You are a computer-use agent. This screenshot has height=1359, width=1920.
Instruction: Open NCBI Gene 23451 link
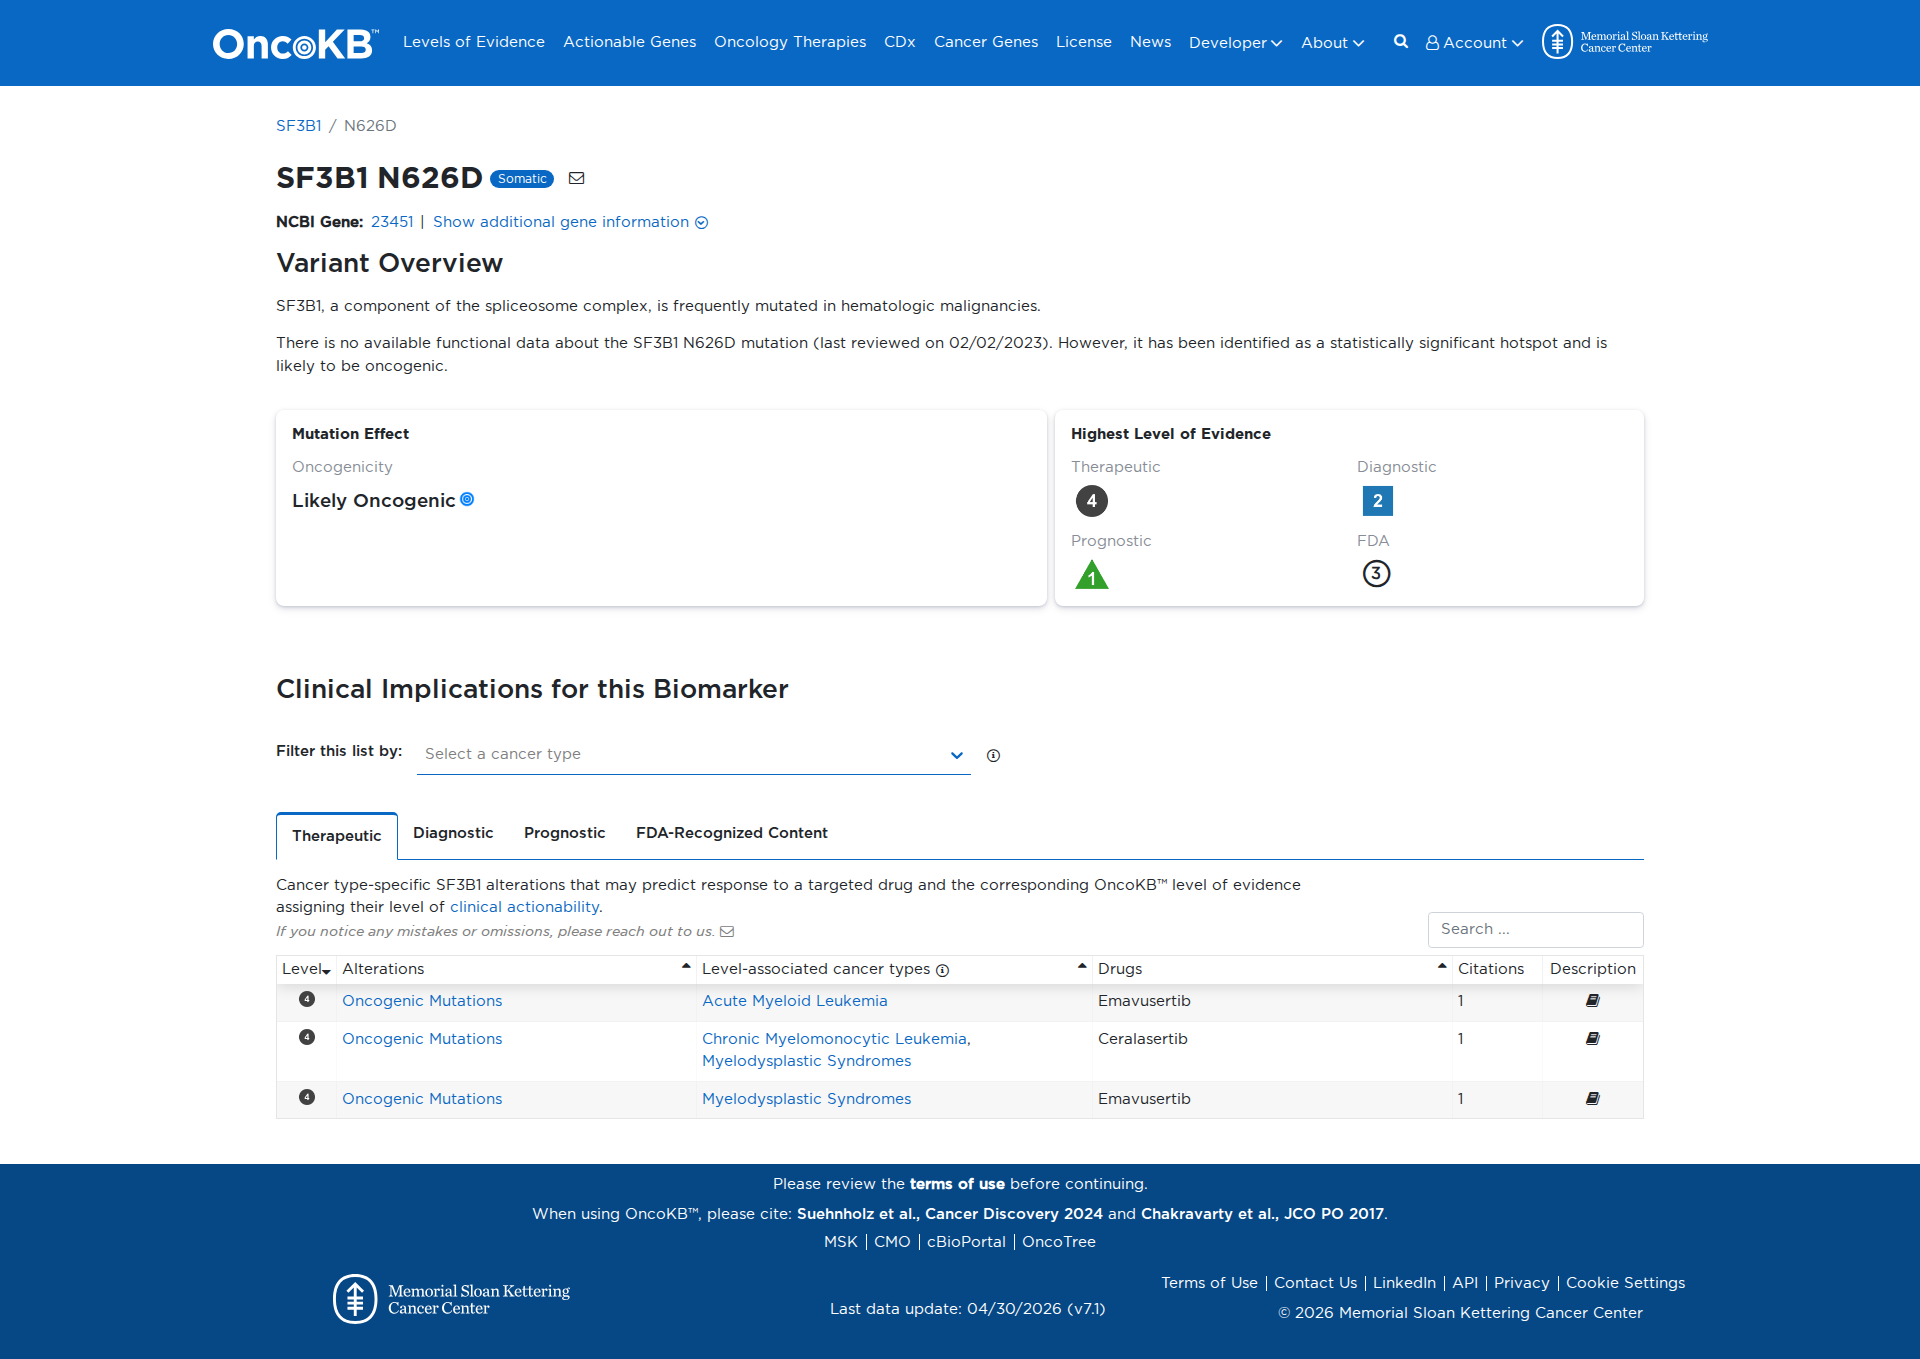(392, 222)
